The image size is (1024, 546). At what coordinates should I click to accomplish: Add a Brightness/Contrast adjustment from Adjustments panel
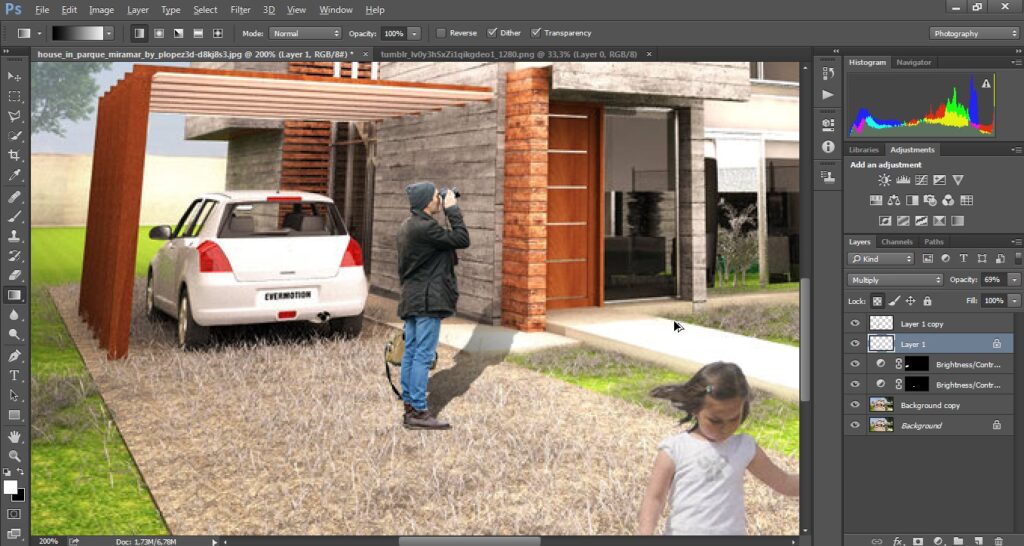point(884,181)
